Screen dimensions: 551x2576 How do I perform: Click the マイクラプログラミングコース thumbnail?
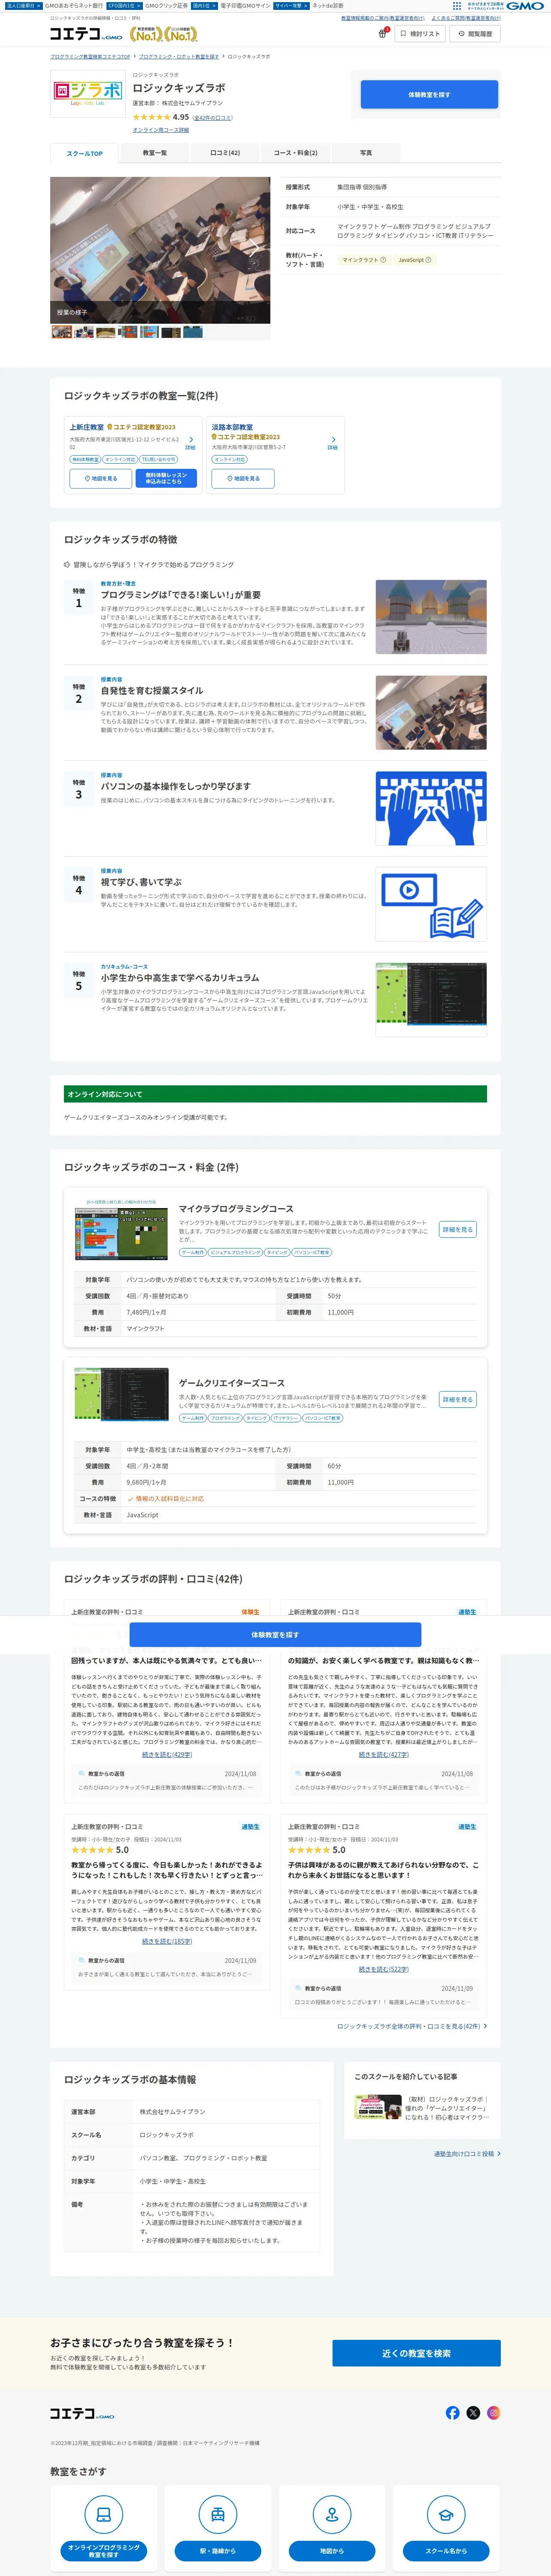point(121,1230)
